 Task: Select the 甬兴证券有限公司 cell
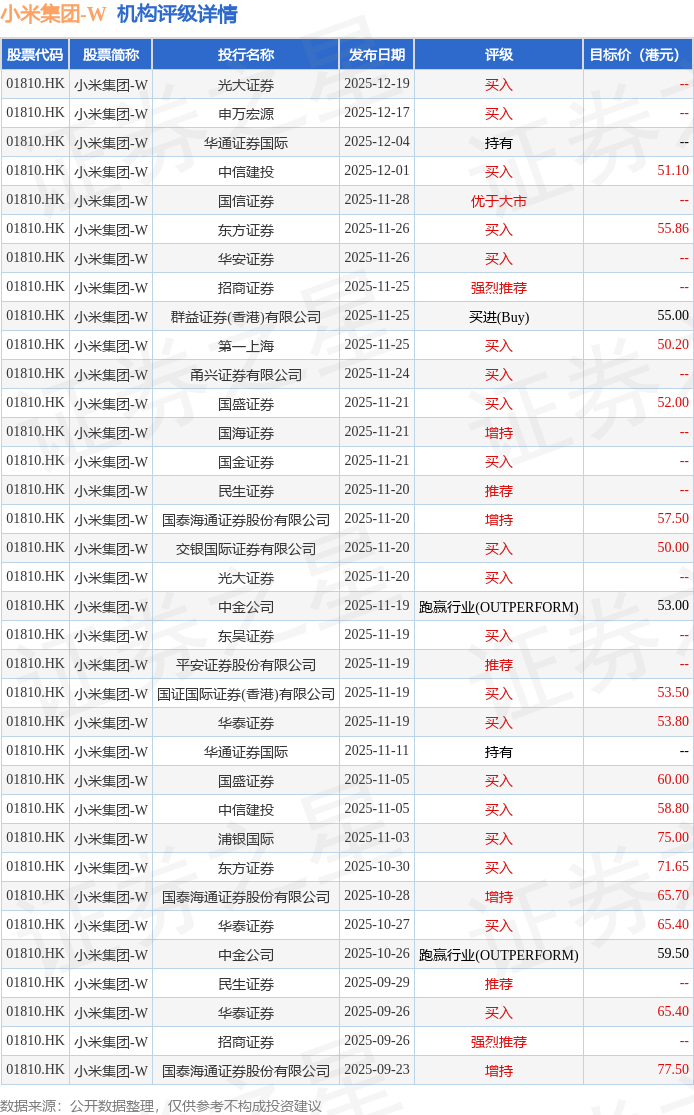point(246,375)
